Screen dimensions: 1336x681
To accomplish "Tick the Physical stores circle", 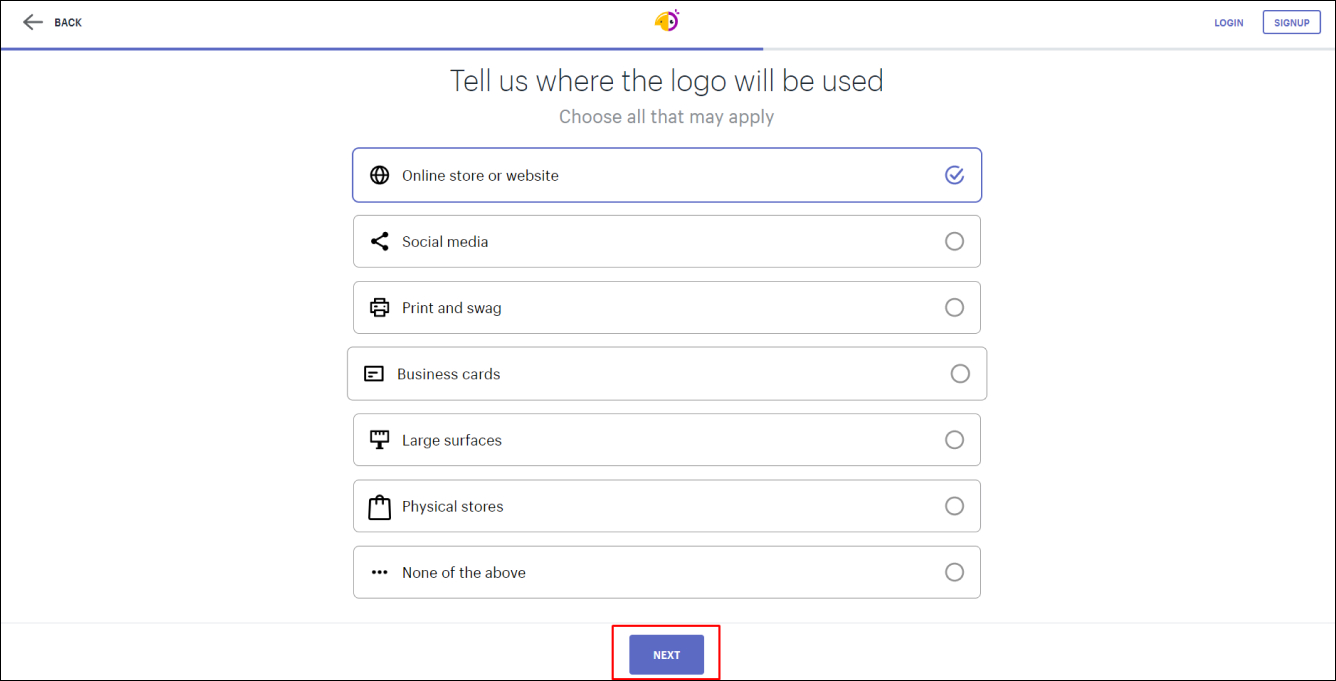I will click(x=954, y=506).
